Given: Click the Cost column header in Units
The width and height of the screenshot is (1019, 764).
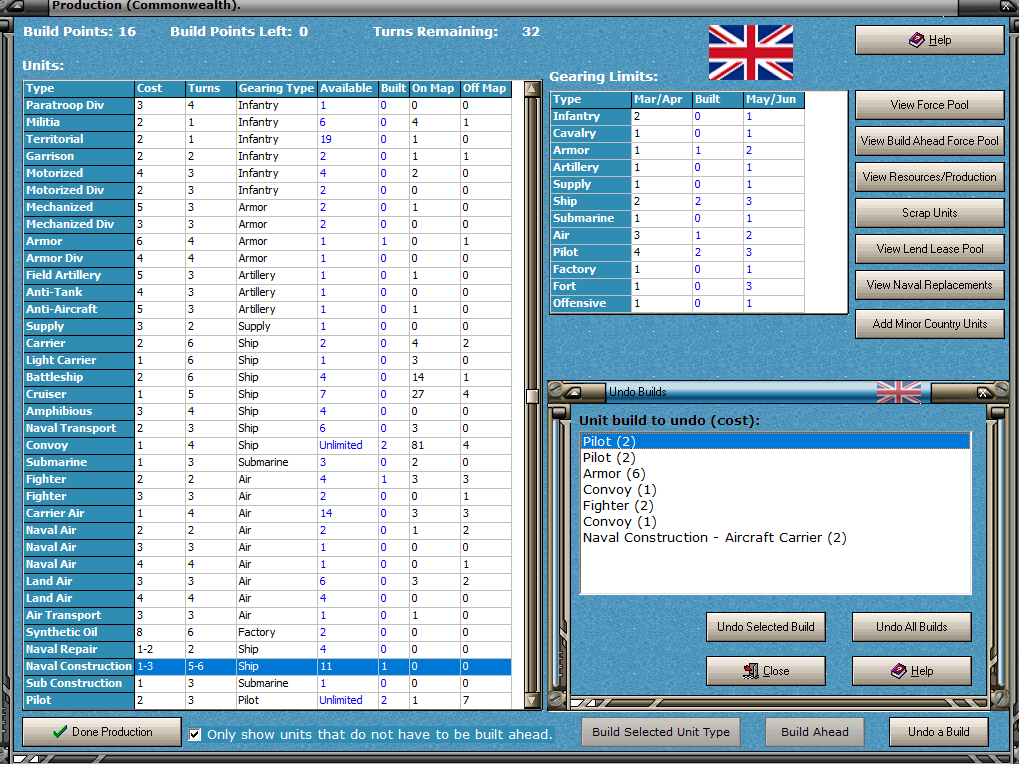Looking at the screenshot, I should (160, 88).
